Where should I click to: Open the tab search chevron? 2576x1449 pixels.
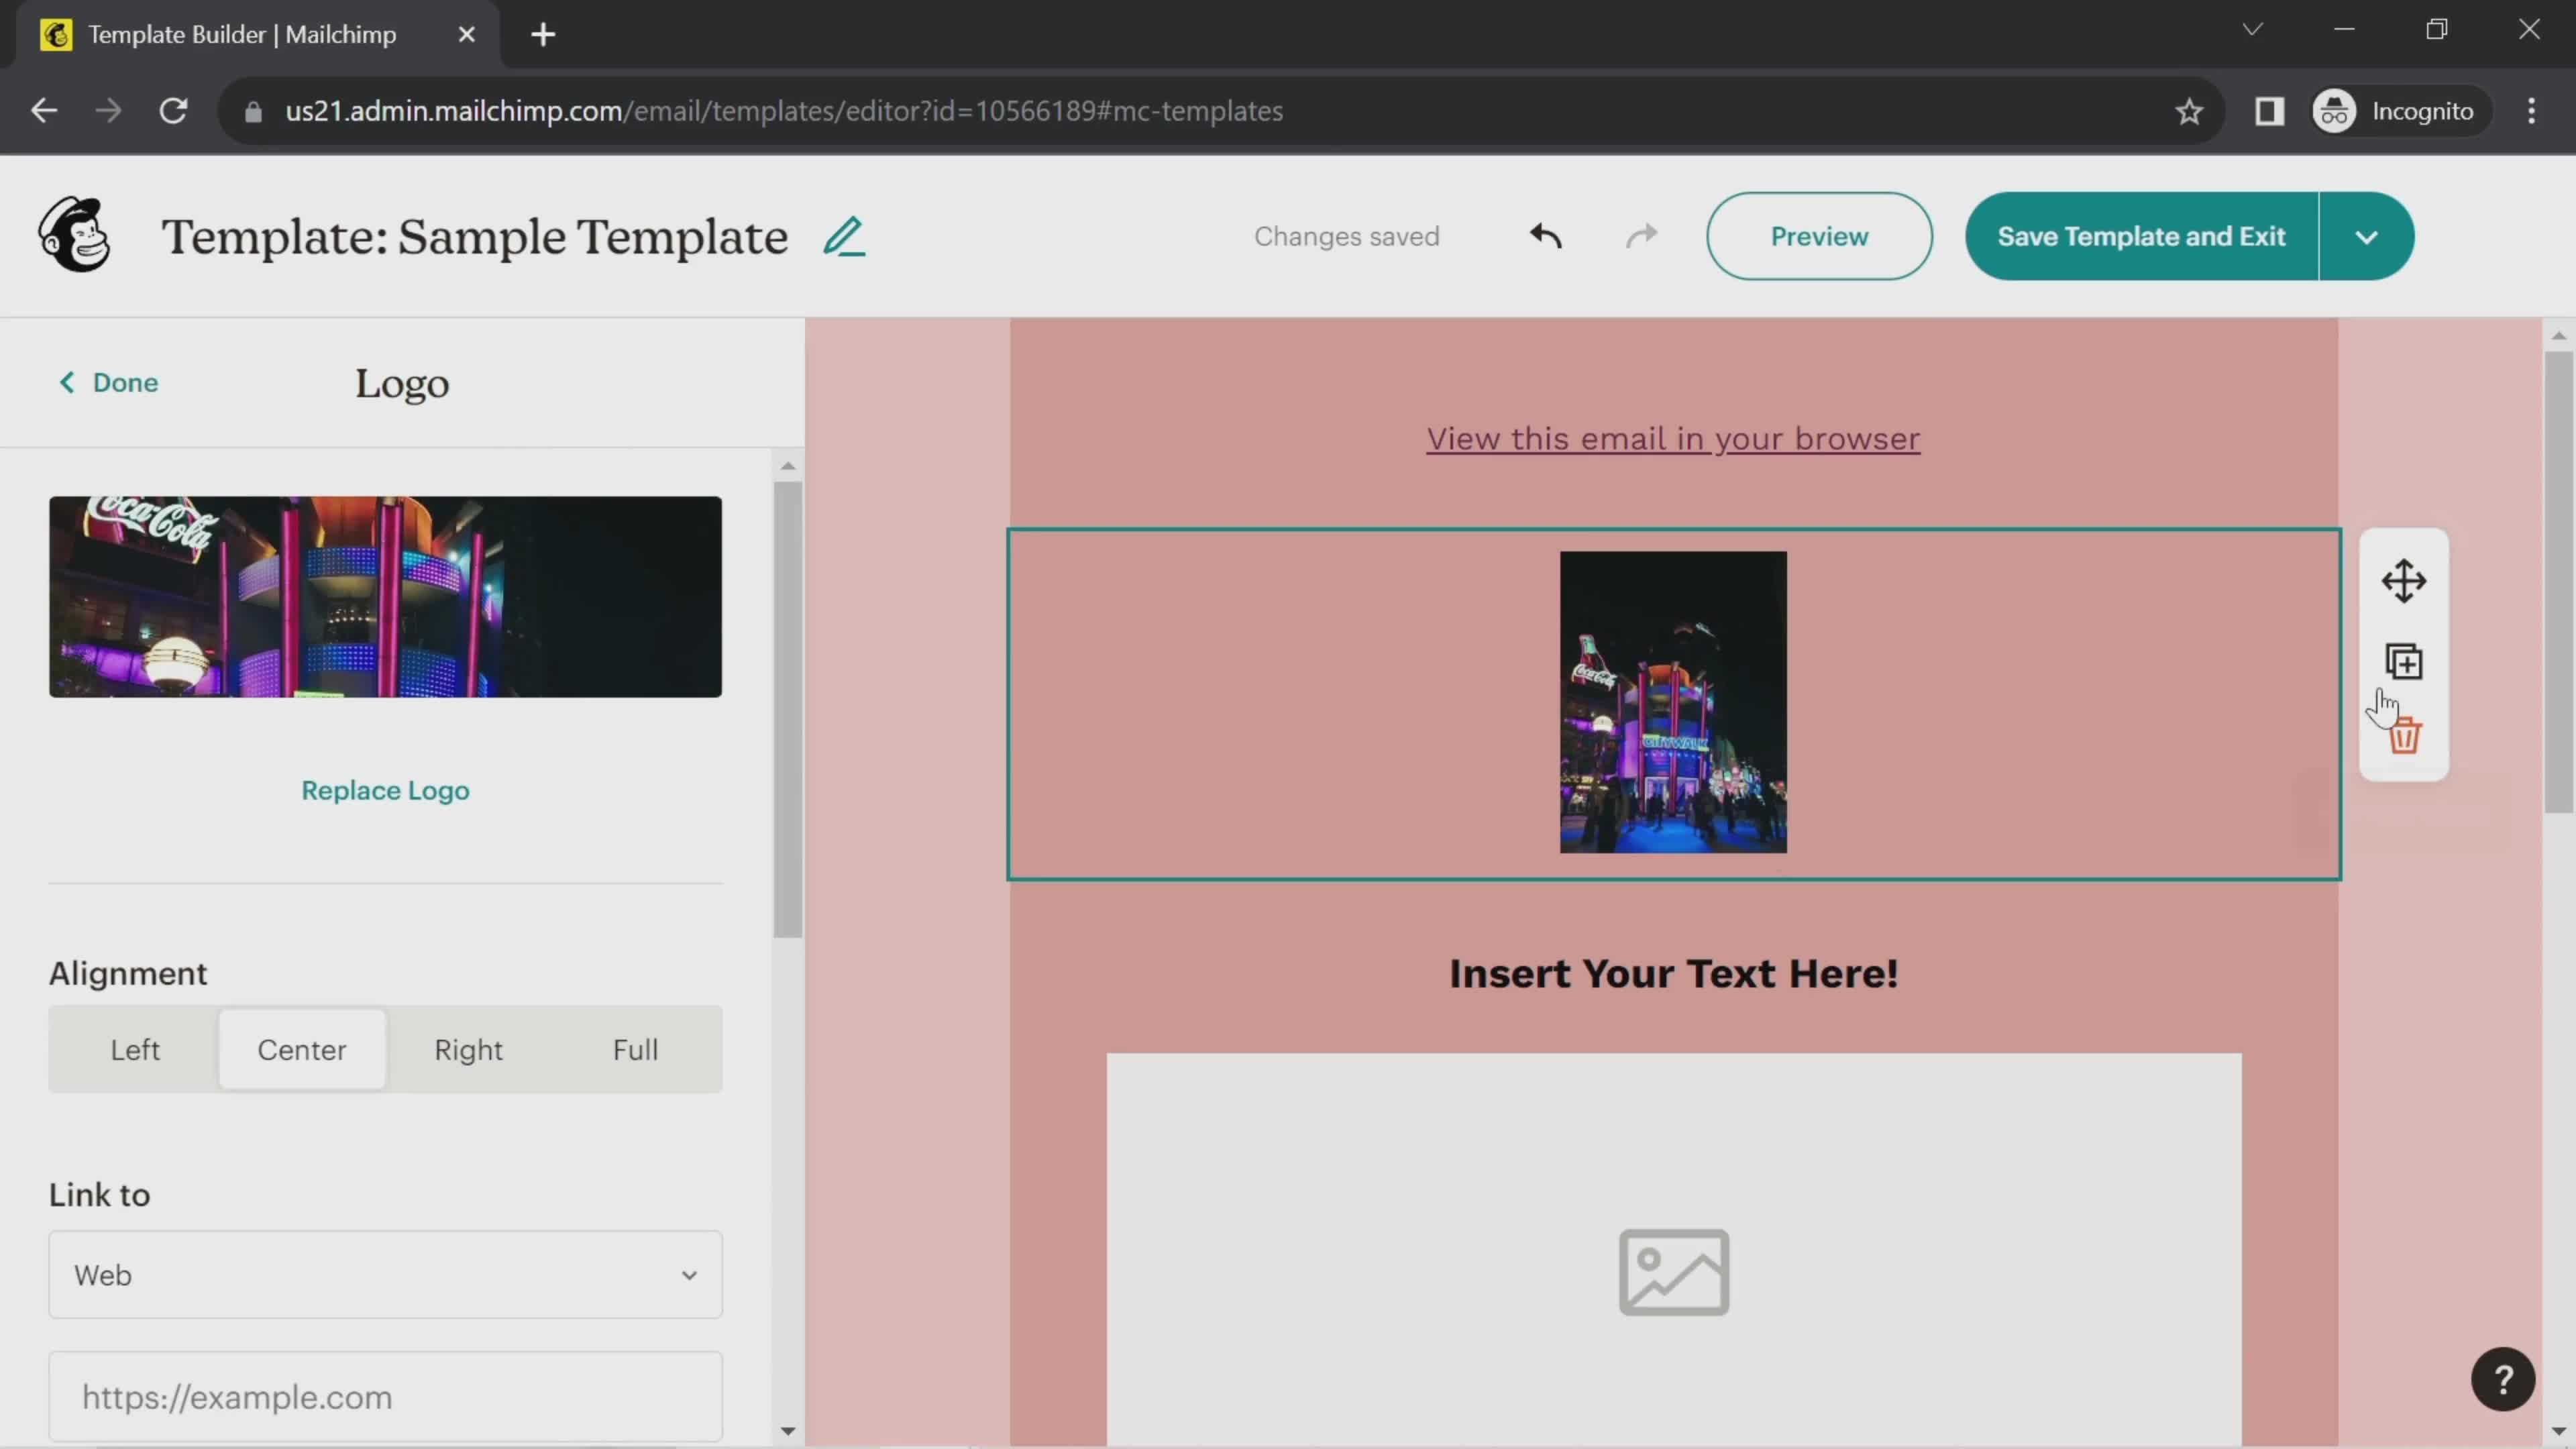pyautogui.click(x=2252, y=29)
